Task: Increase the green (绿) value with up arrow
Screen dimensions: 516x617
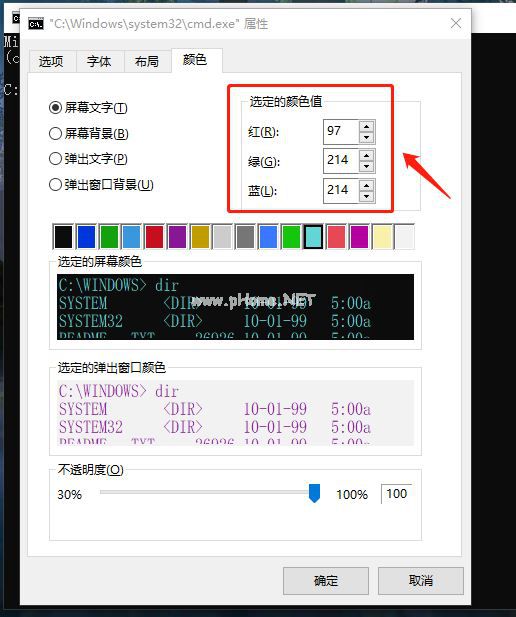Action: pos(366,155)
